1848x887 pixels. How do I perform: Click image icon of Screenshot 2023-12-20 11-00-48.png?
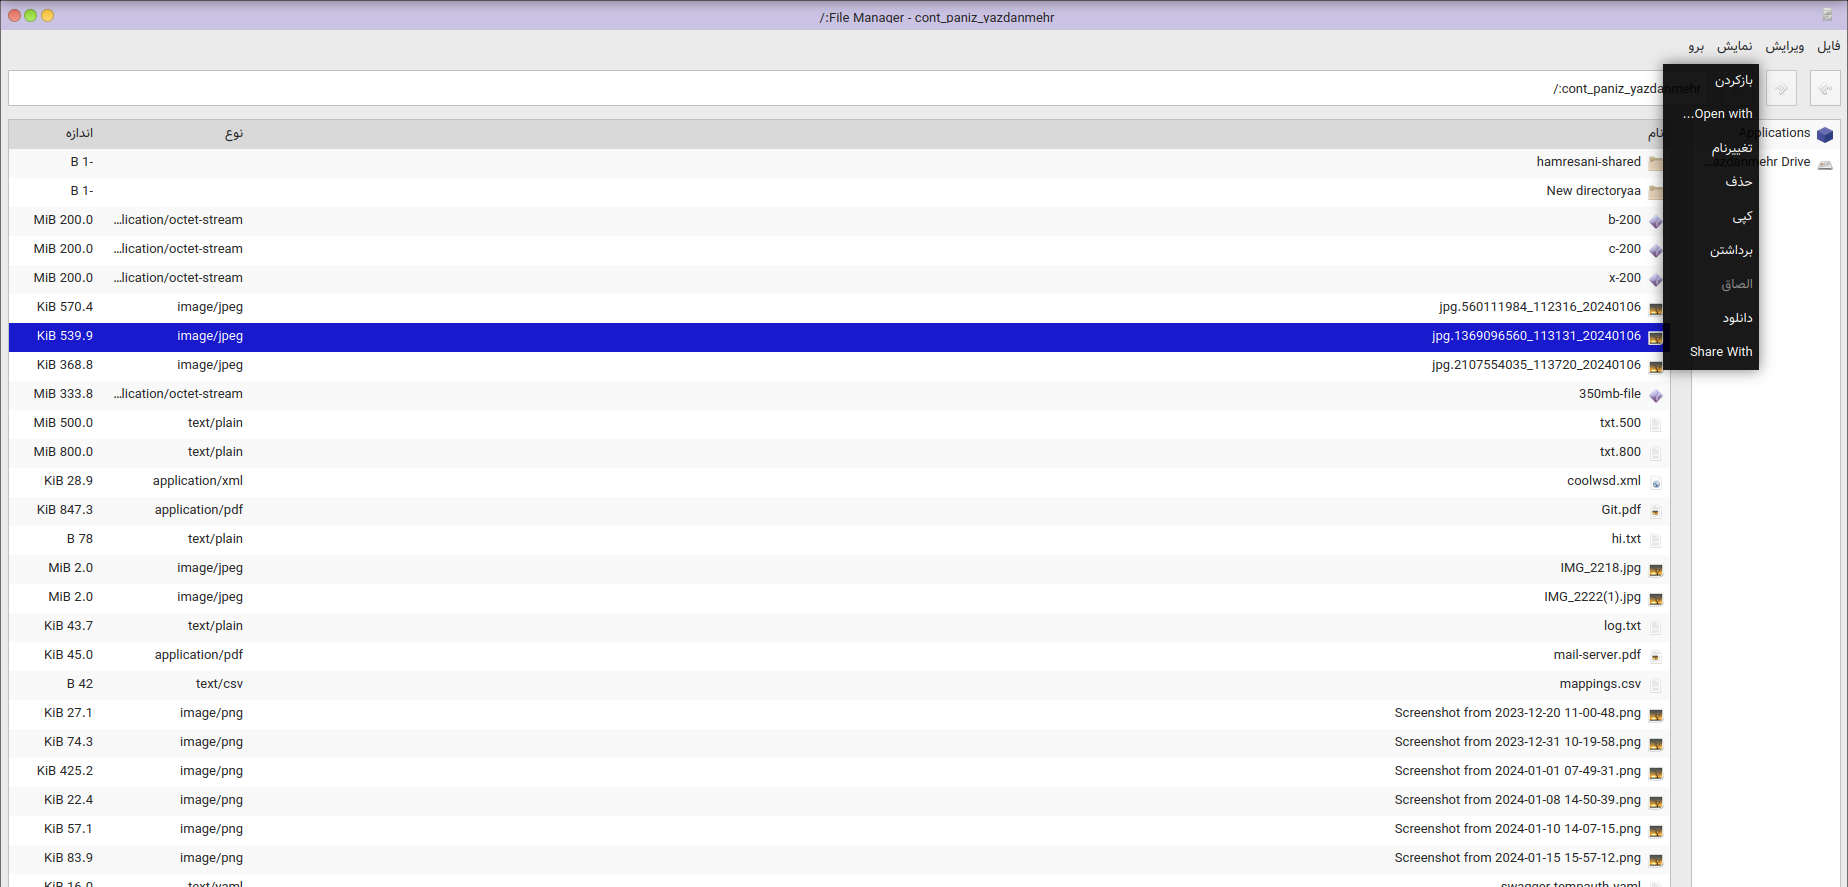pos(1656,714)
